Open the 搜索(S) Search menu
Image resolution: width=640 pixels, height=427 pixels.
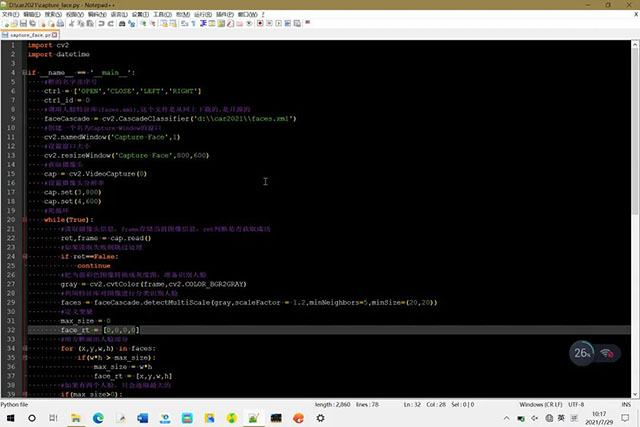[x=53, y=14]
